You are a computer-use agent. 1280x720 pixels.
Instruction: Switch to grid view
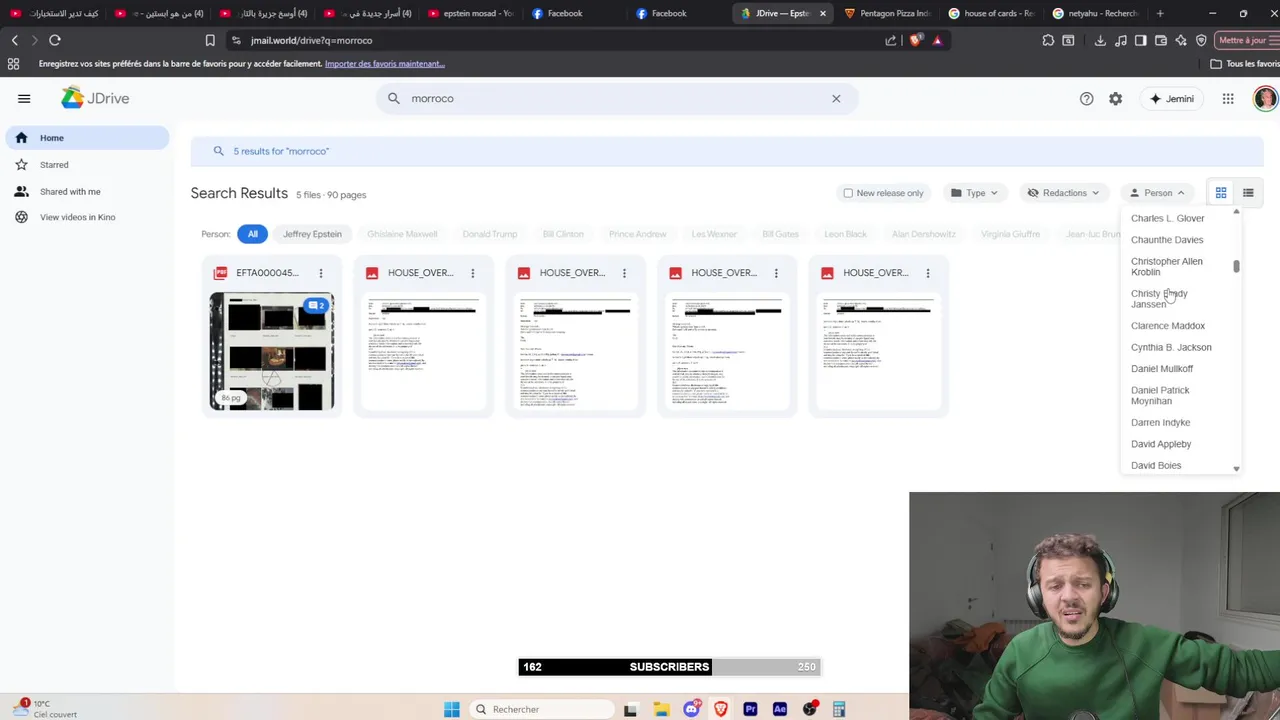click(1221, 193)
